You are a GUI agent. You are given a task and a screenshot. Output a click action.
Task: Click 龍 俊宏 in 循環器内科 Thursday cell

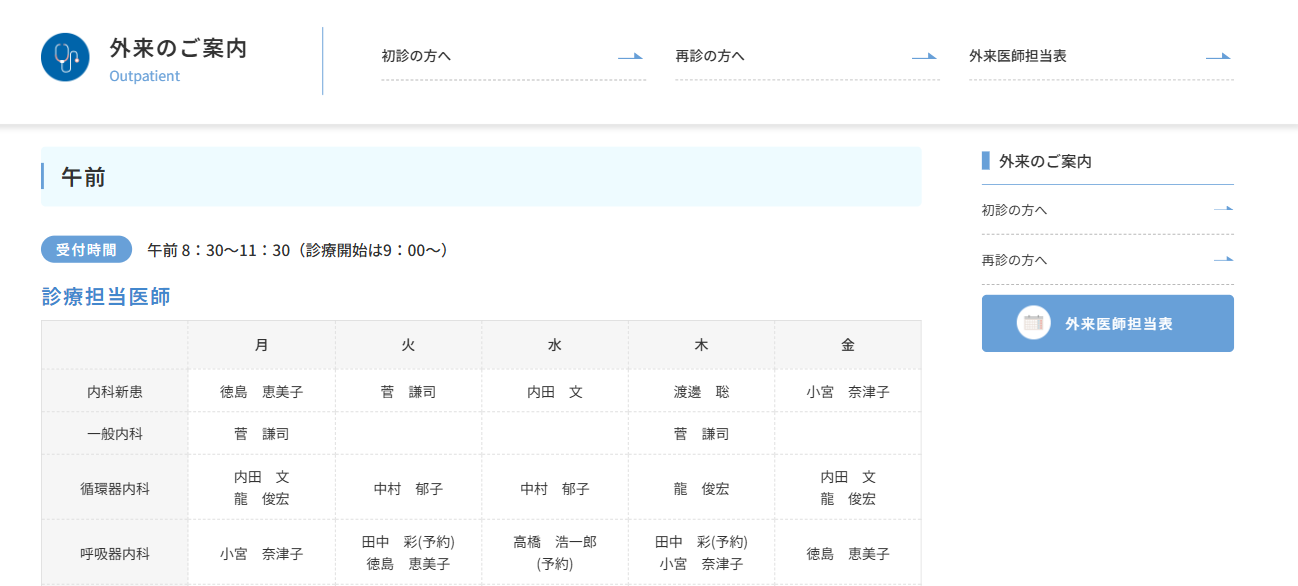point(701,489)
